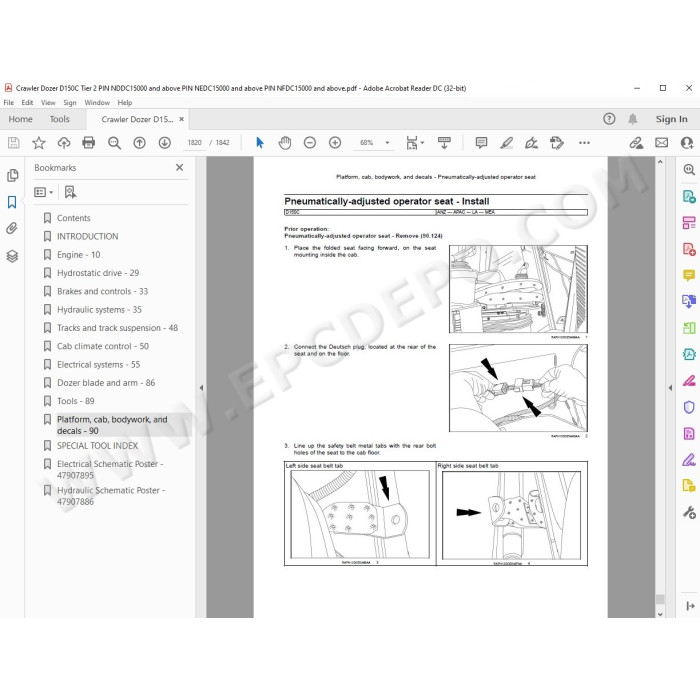The width and height of the screenshot is (700, 700).
Task: Open bookmark options dropdown
Action: [44, 192]
